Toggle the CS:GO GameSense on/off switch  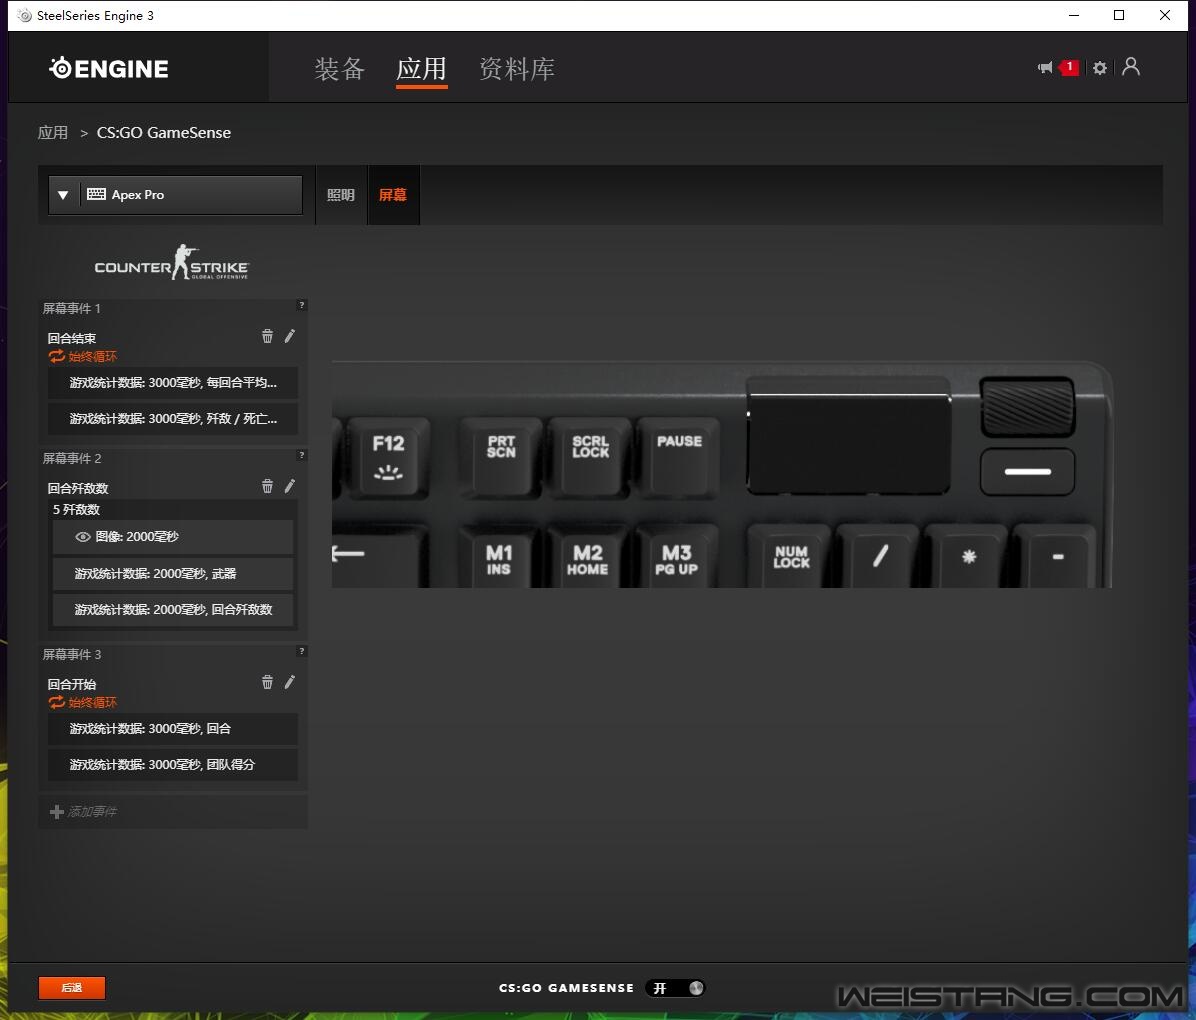(x=676, y=988)
